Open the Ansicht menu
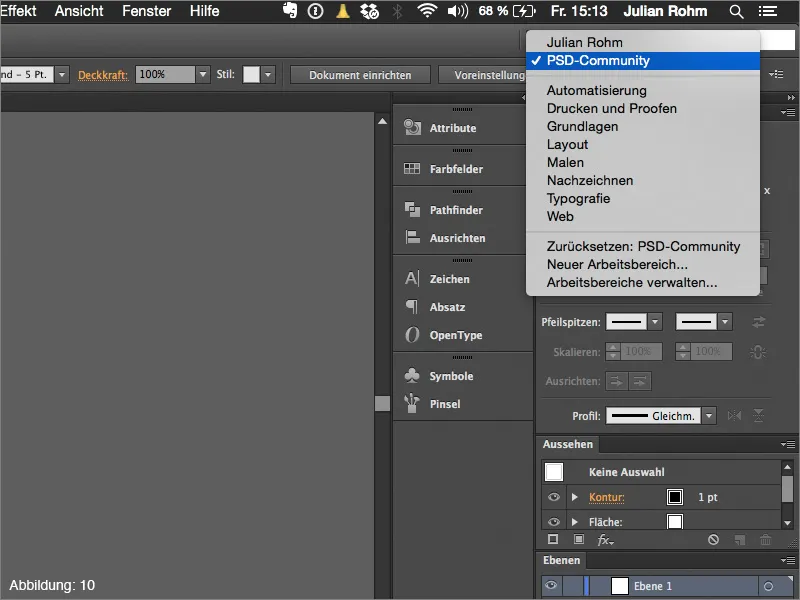800x600 pixels. pyautogui.click(x=79, y=11)
